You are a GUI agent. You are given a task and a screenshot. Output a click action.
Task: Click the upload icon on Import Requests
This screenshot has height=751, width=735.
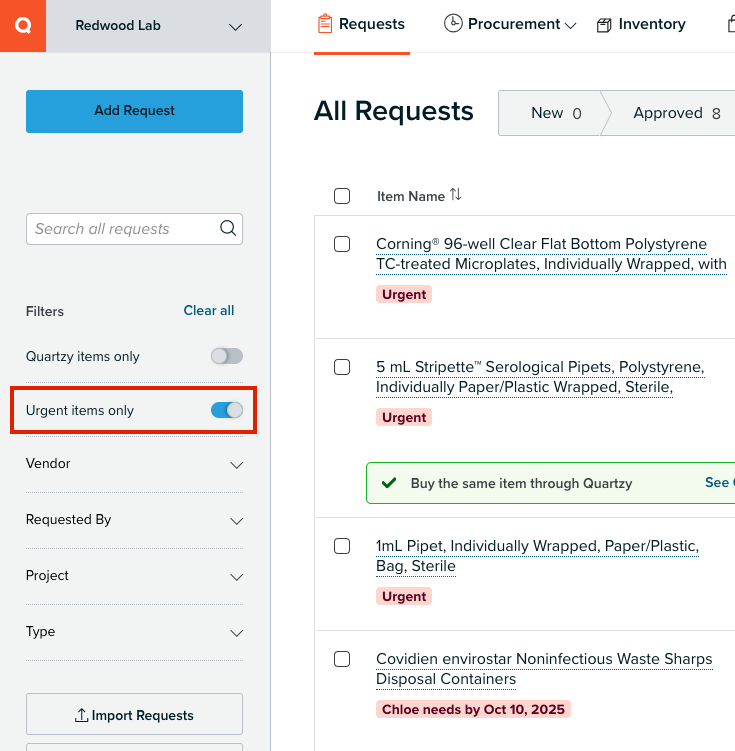click(x=81, y=715)
